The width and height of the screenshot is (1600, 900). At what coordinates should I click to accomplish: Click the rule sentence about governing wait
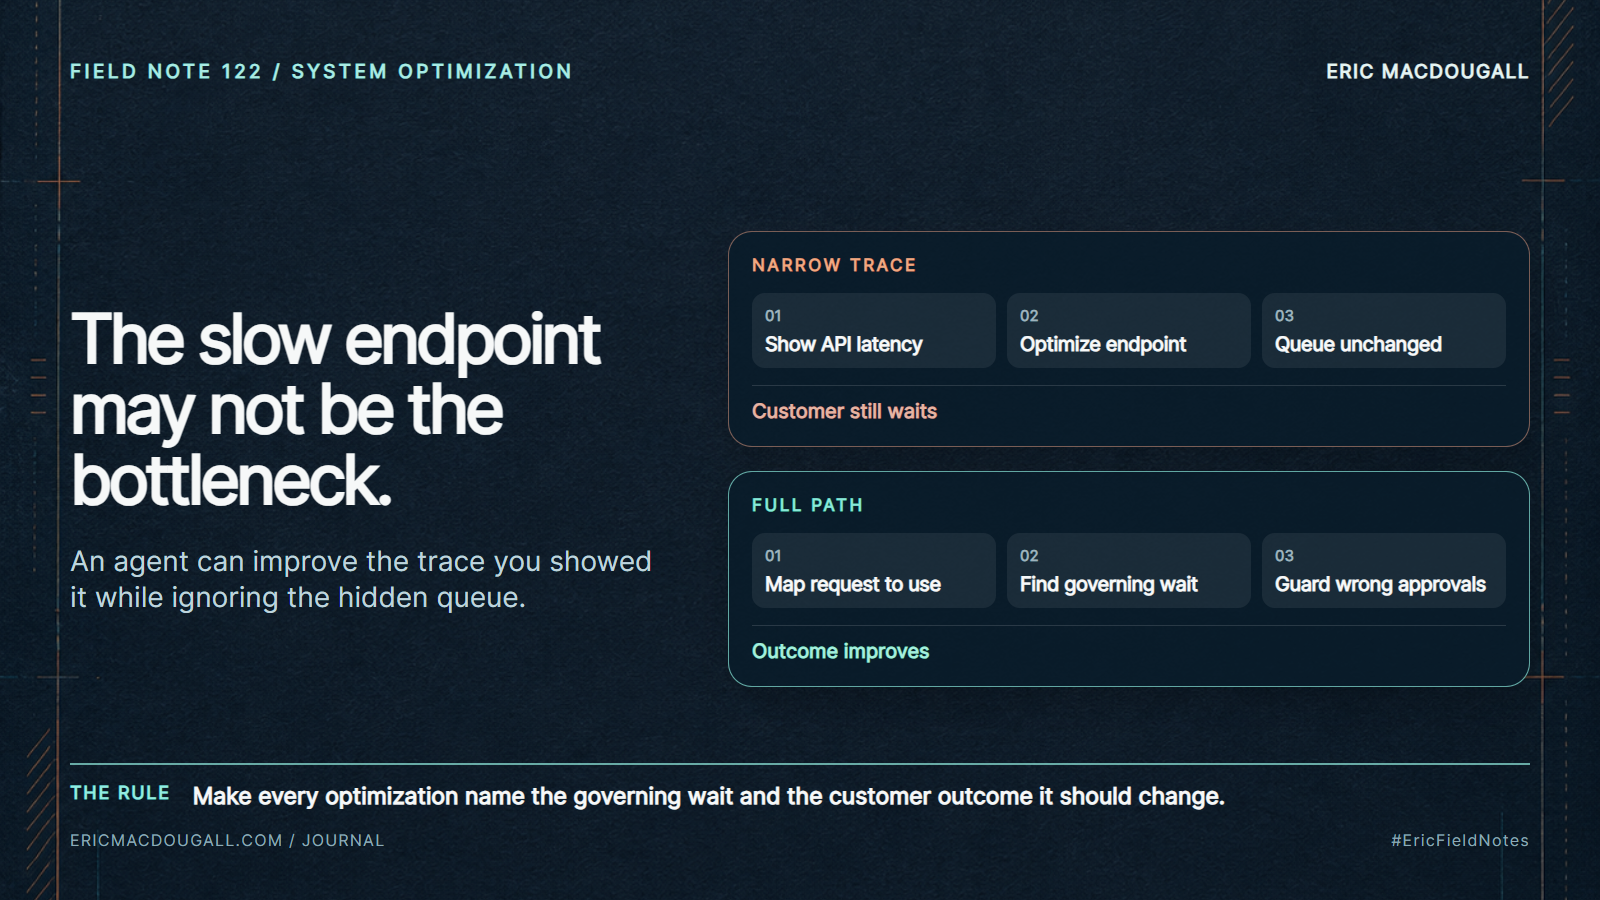pos(708,796)
